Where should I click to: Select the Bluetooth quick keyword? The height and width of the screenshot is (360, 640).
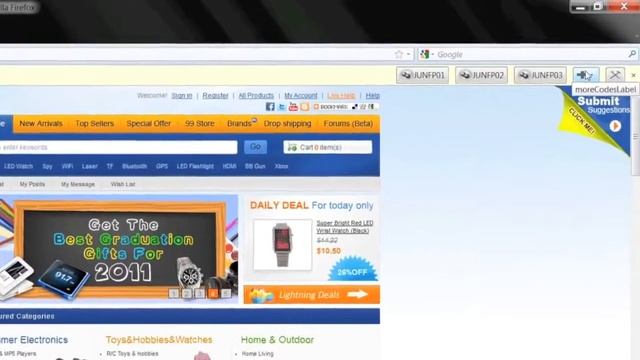point(134,167)
